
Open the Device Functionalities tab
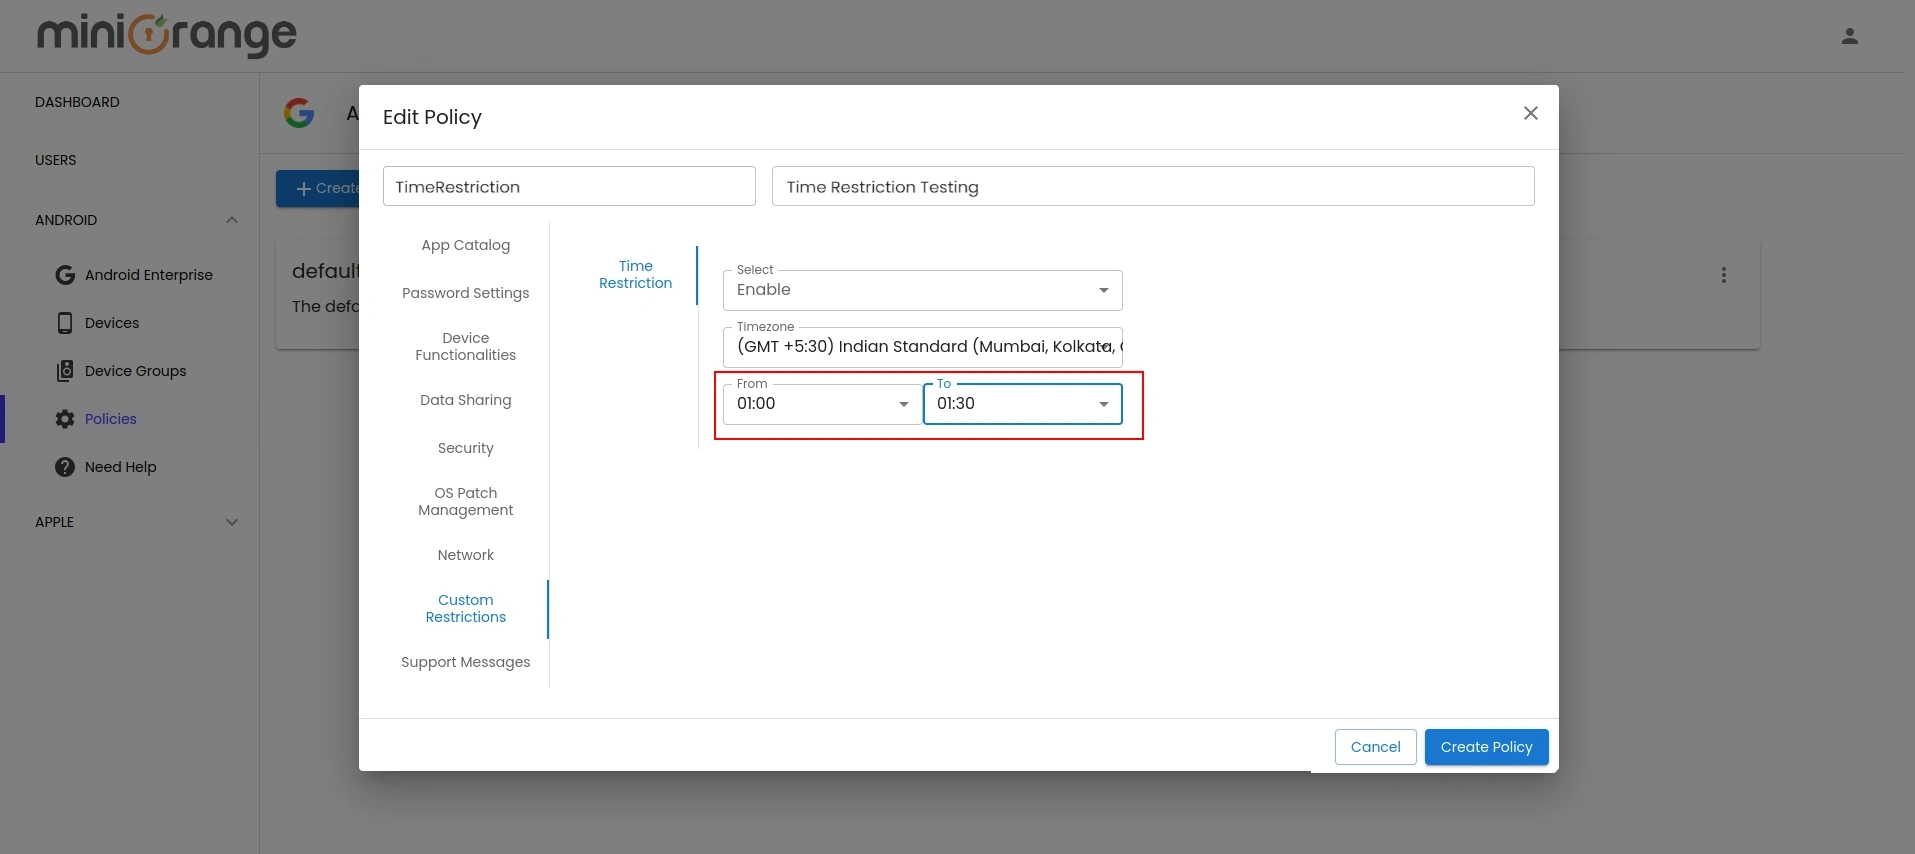click(466, 347)
